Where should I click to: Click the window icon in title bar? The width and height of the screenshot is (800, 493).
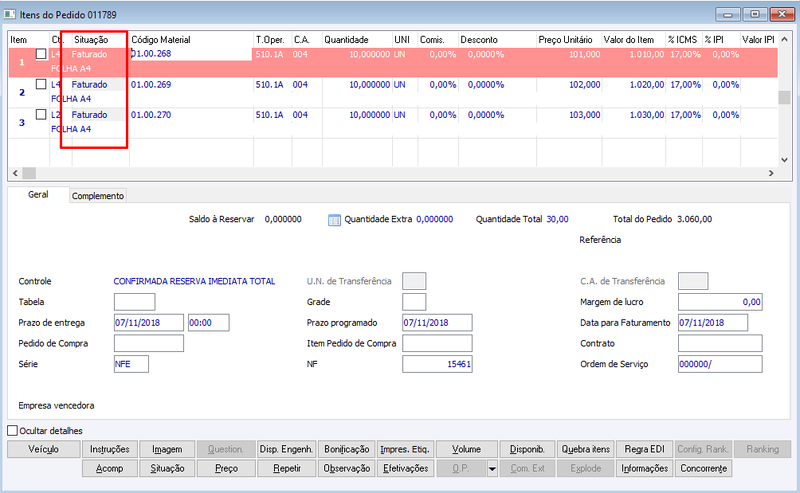point(10,14)
